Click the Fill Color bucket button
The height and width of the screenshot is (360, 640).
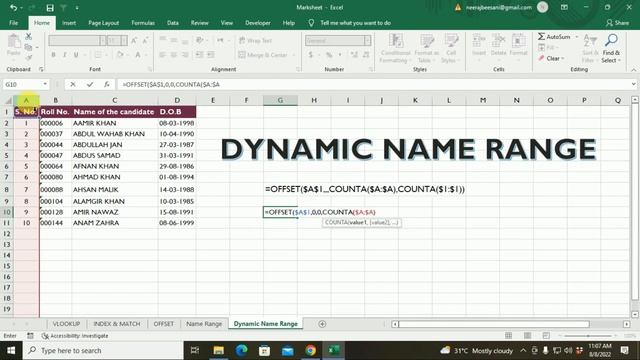tap(120, 55)
